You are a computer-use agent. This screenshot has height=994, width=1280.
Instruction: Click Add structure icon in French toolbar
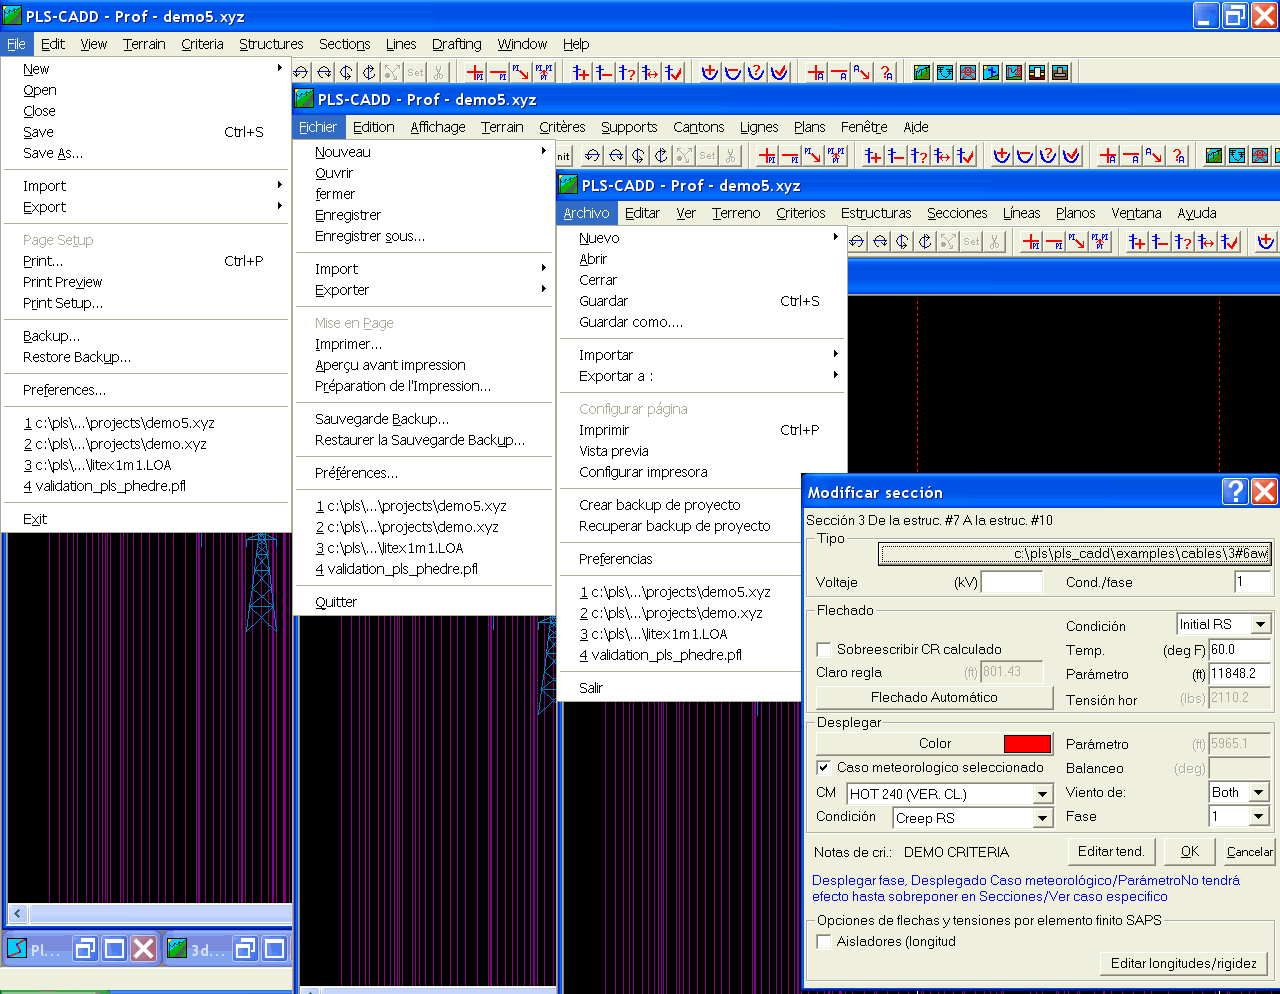coord(873,156)
